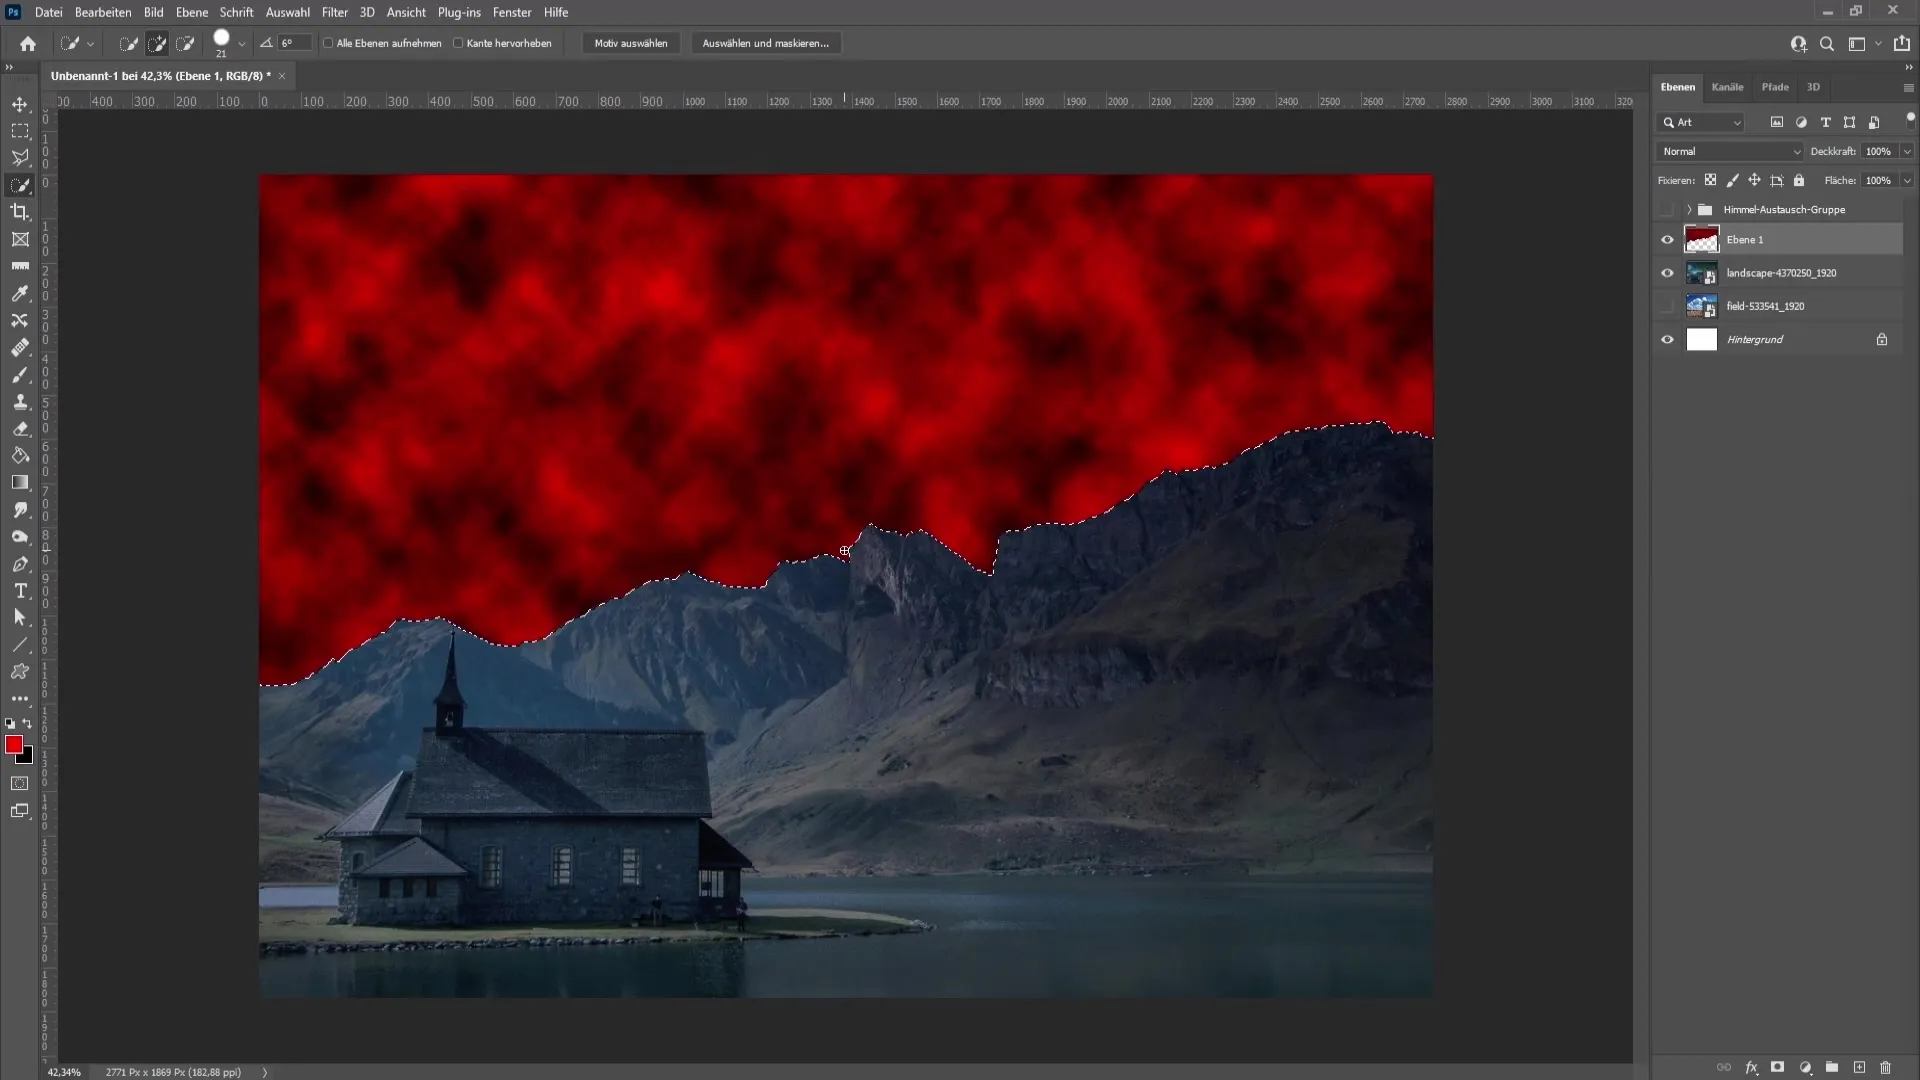Screen dimensions: 1920x1080
Task: Delete the selected layer
Action: [1886, 1067]
